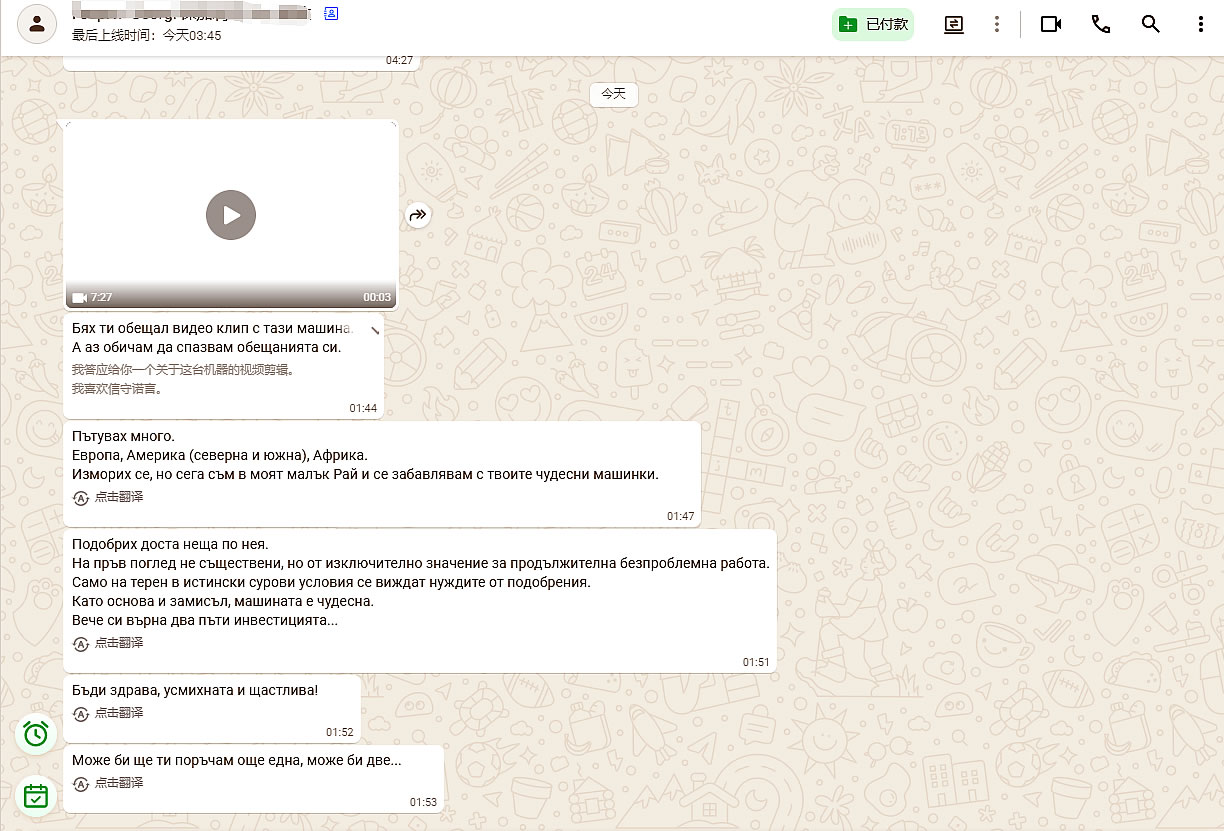
Task: Click the green 已付款 paid label
Action: (x=873, y=24)
